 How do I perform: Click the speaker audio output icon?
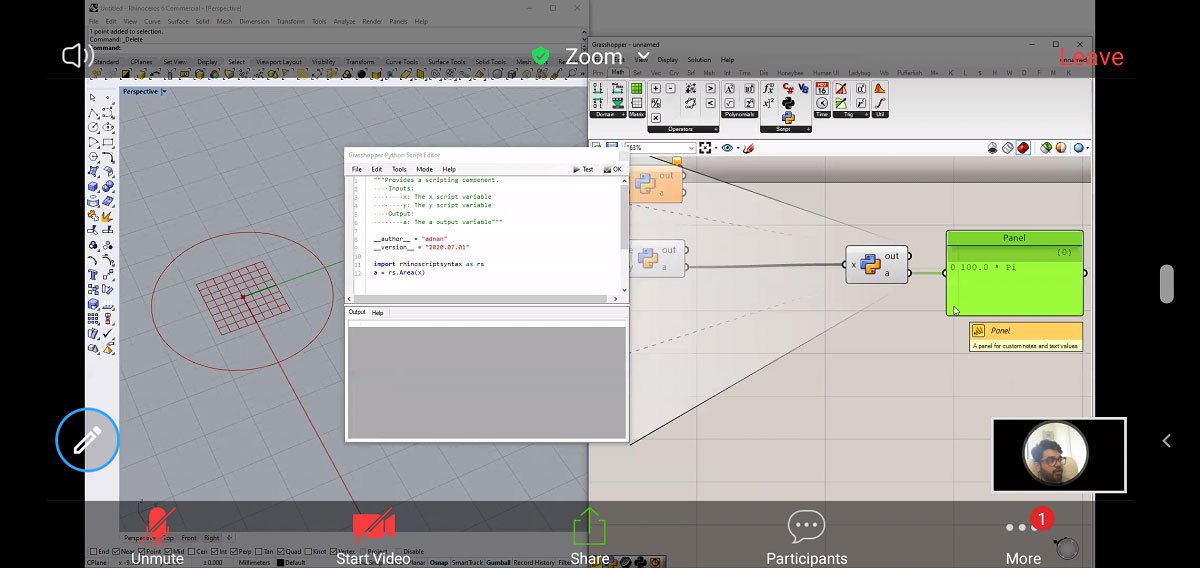click(x=78, y=56)
